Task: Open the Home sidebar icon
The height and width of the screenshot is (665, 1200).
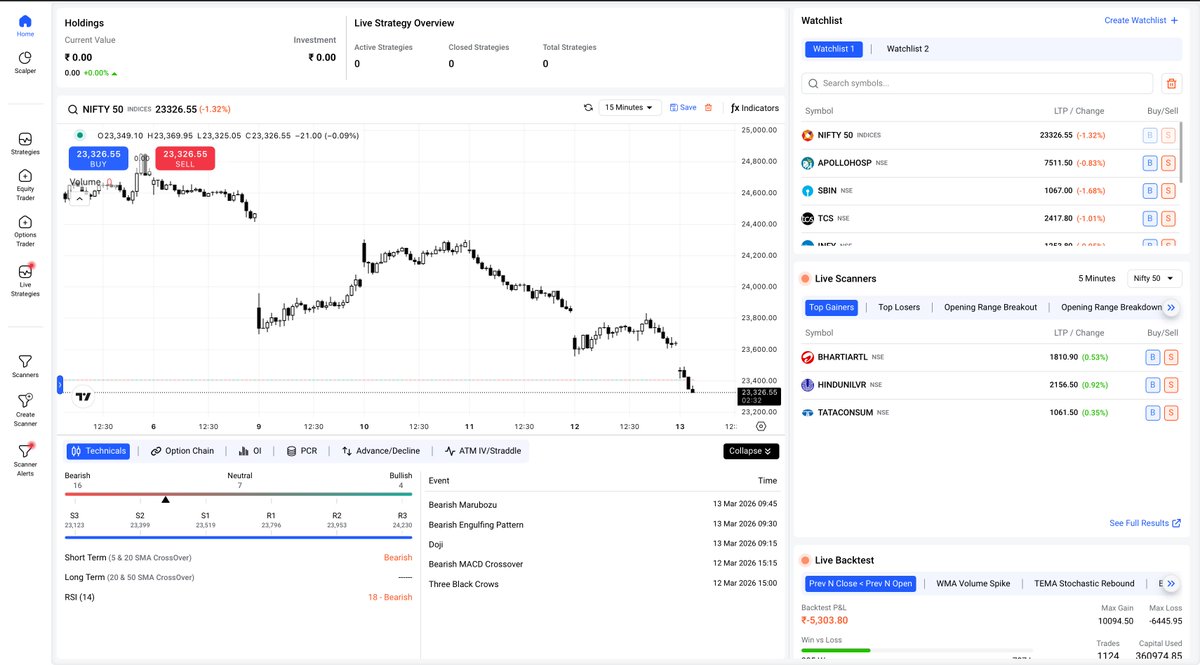Action: click(x=25, y=25)
